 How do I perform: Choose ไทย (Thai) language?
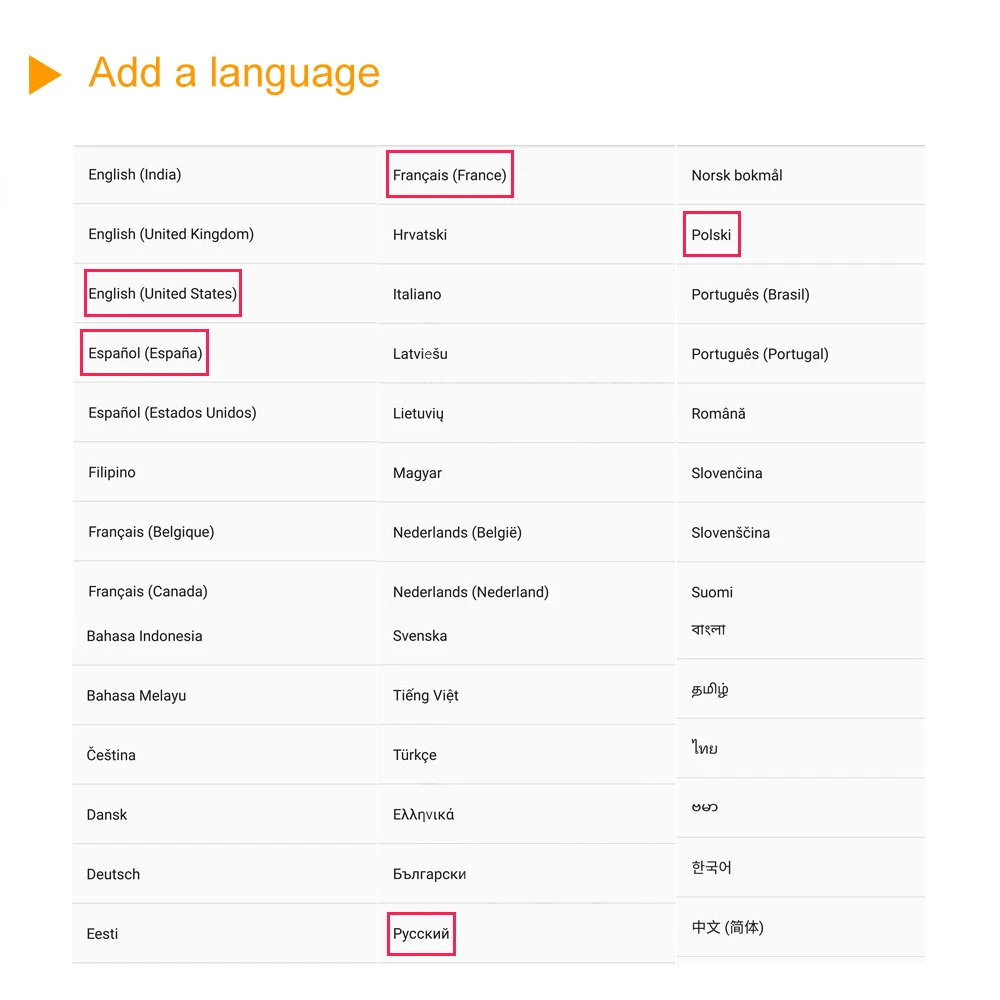point(705,747)
